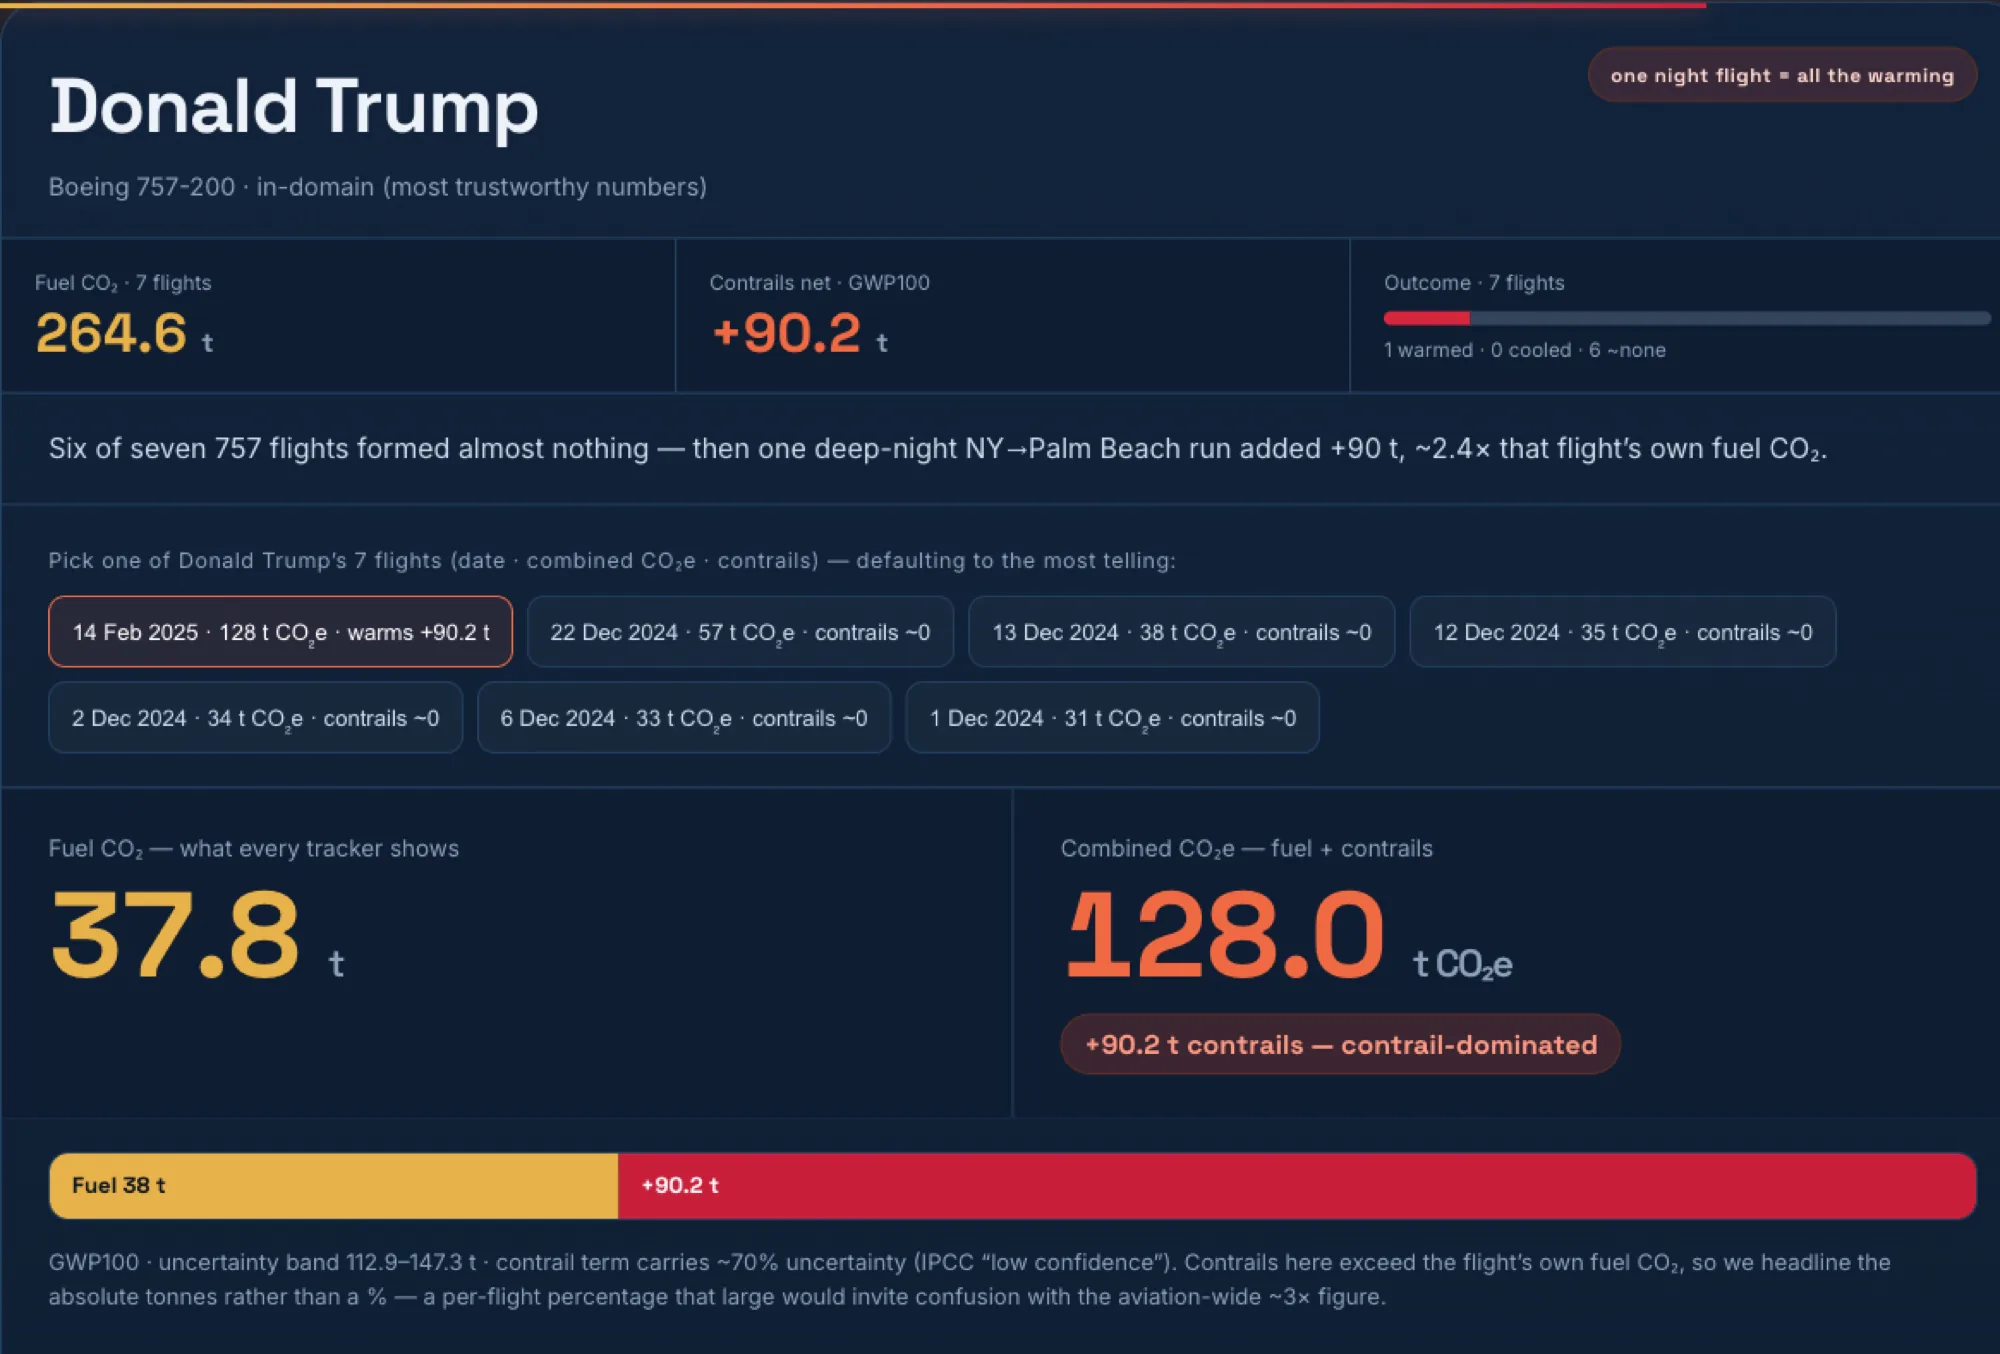Click the 'Boeing 757-200 · in-domain' subtitle

pyautogui.click(x=378, y=187)
